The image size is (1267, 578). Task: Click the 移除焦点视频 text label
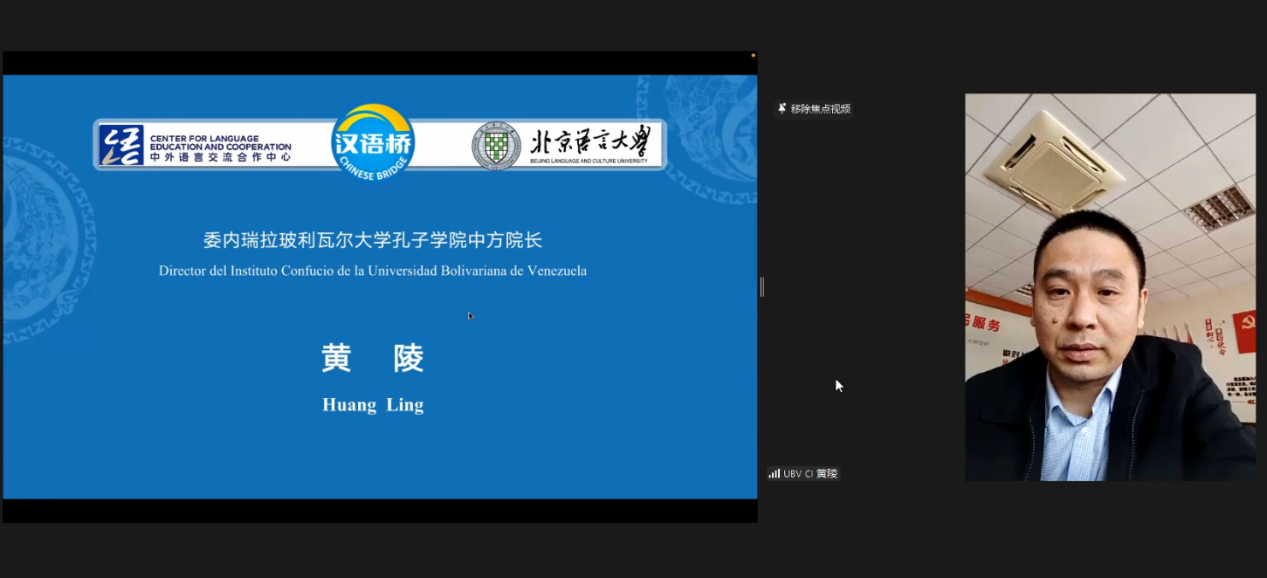(x=820, y=109)
